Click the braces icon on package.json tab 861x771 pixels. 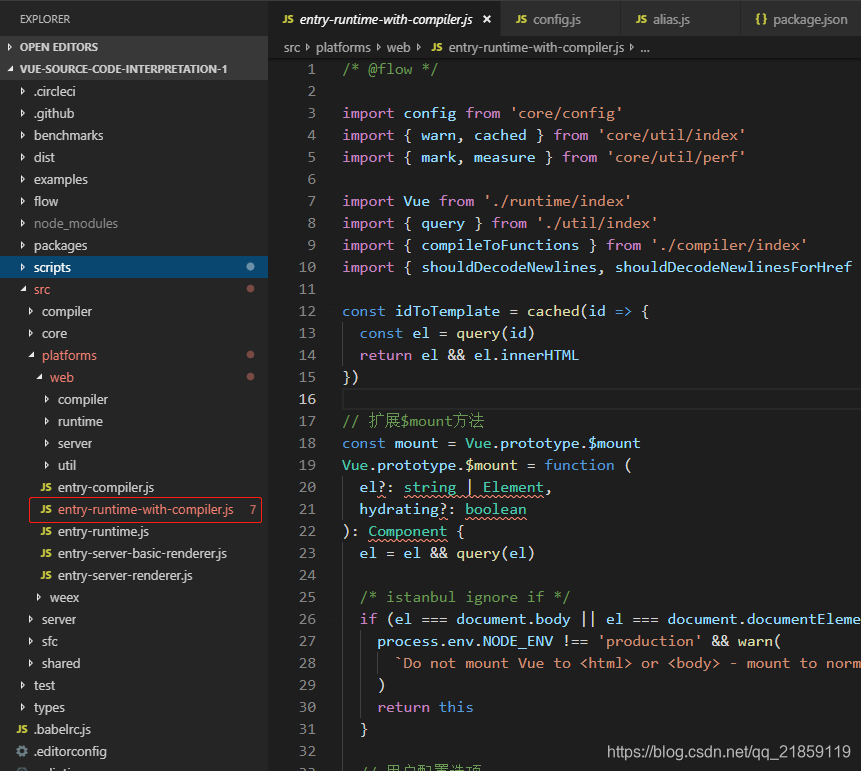click(x=761, y=19)
